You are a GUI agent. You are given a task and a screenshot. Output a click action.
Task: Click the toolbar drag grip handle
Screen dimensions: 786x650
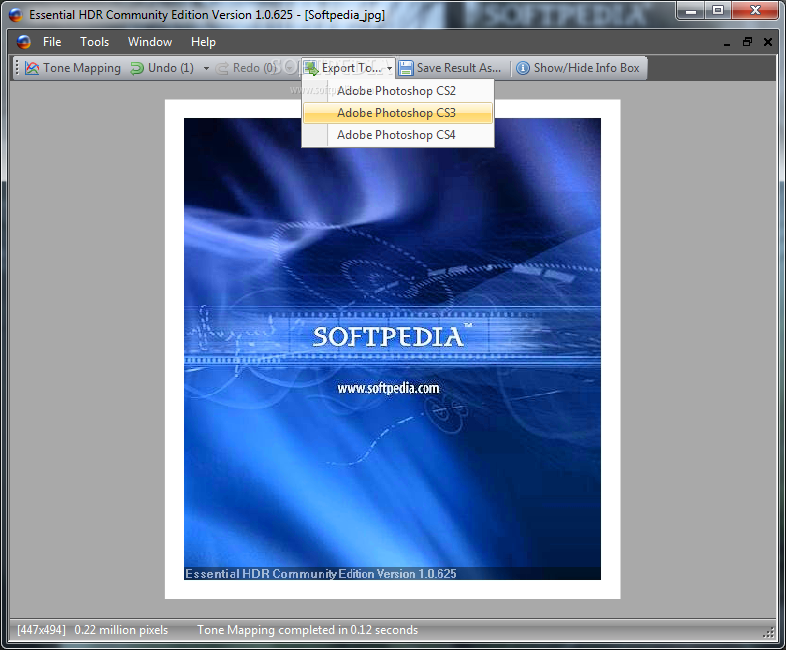pos(17,68)
